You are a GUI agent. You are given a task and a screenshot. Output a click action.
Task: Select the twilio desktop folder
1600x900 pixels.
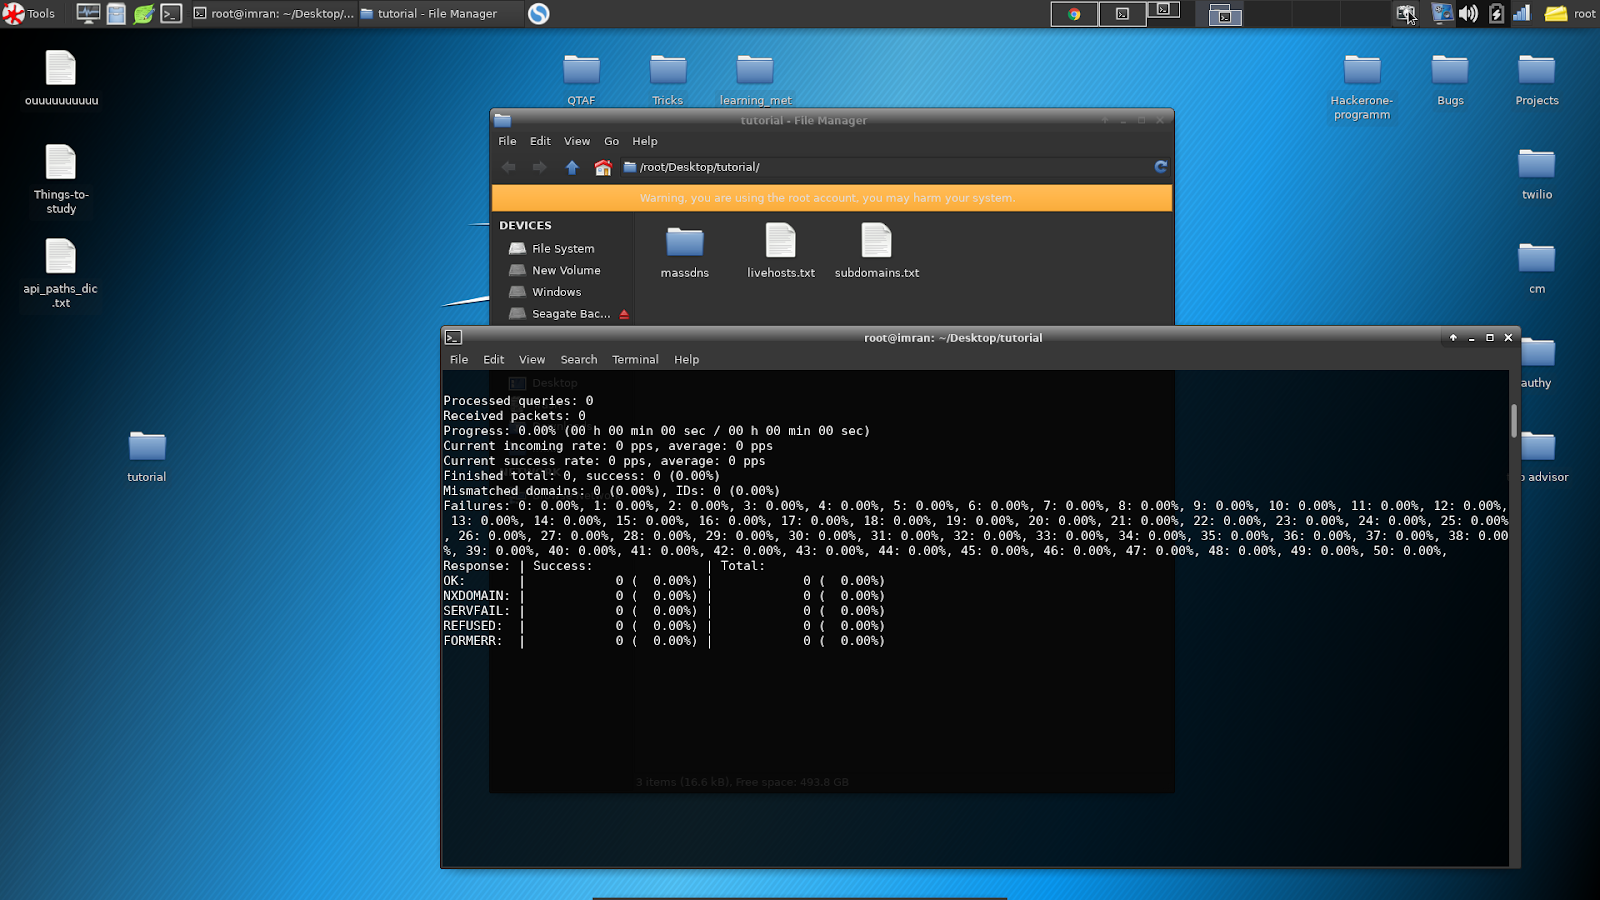(x=1537, y=173)
